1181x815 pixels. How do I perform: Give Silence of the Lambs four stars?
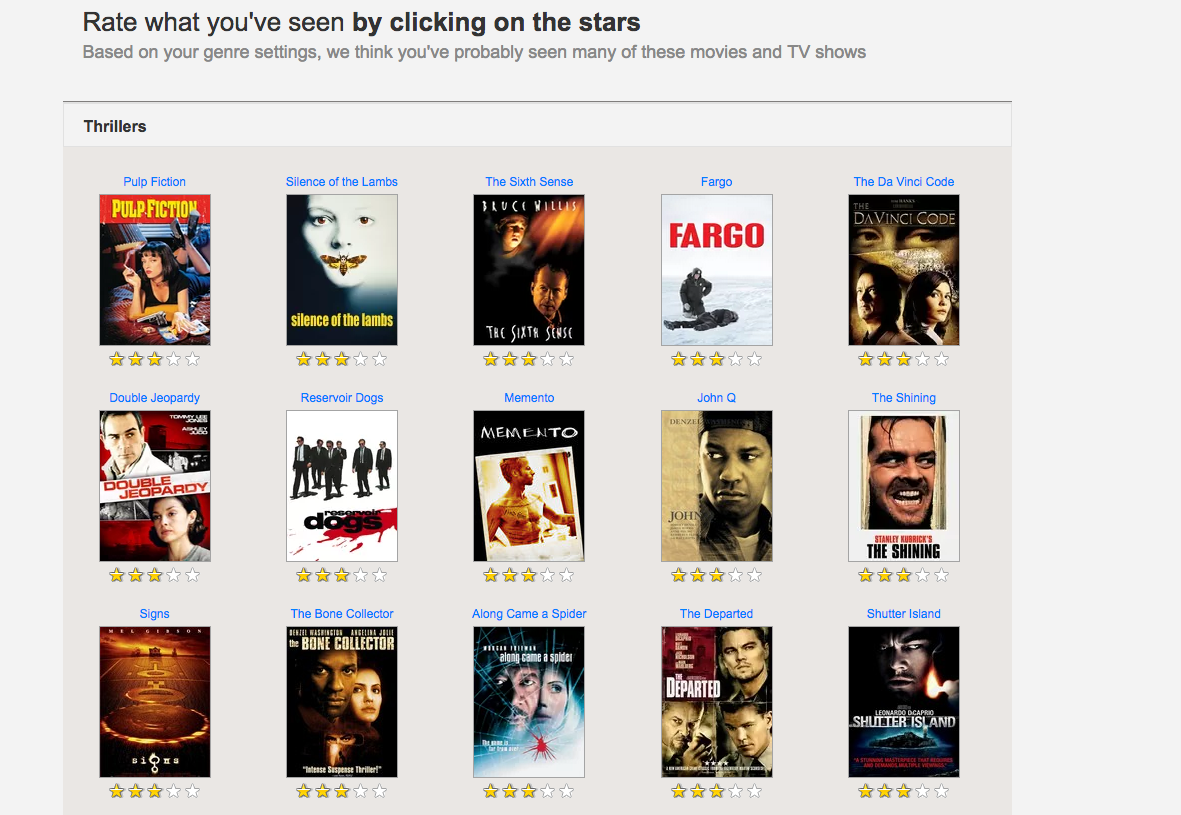click(x=361, y=359)
